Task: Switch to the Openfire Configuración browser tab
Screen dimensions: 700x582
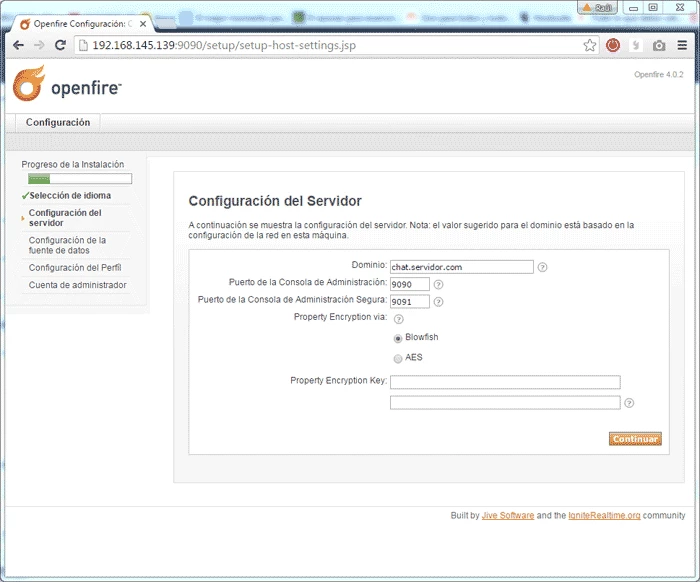Action: coord(78,22)
